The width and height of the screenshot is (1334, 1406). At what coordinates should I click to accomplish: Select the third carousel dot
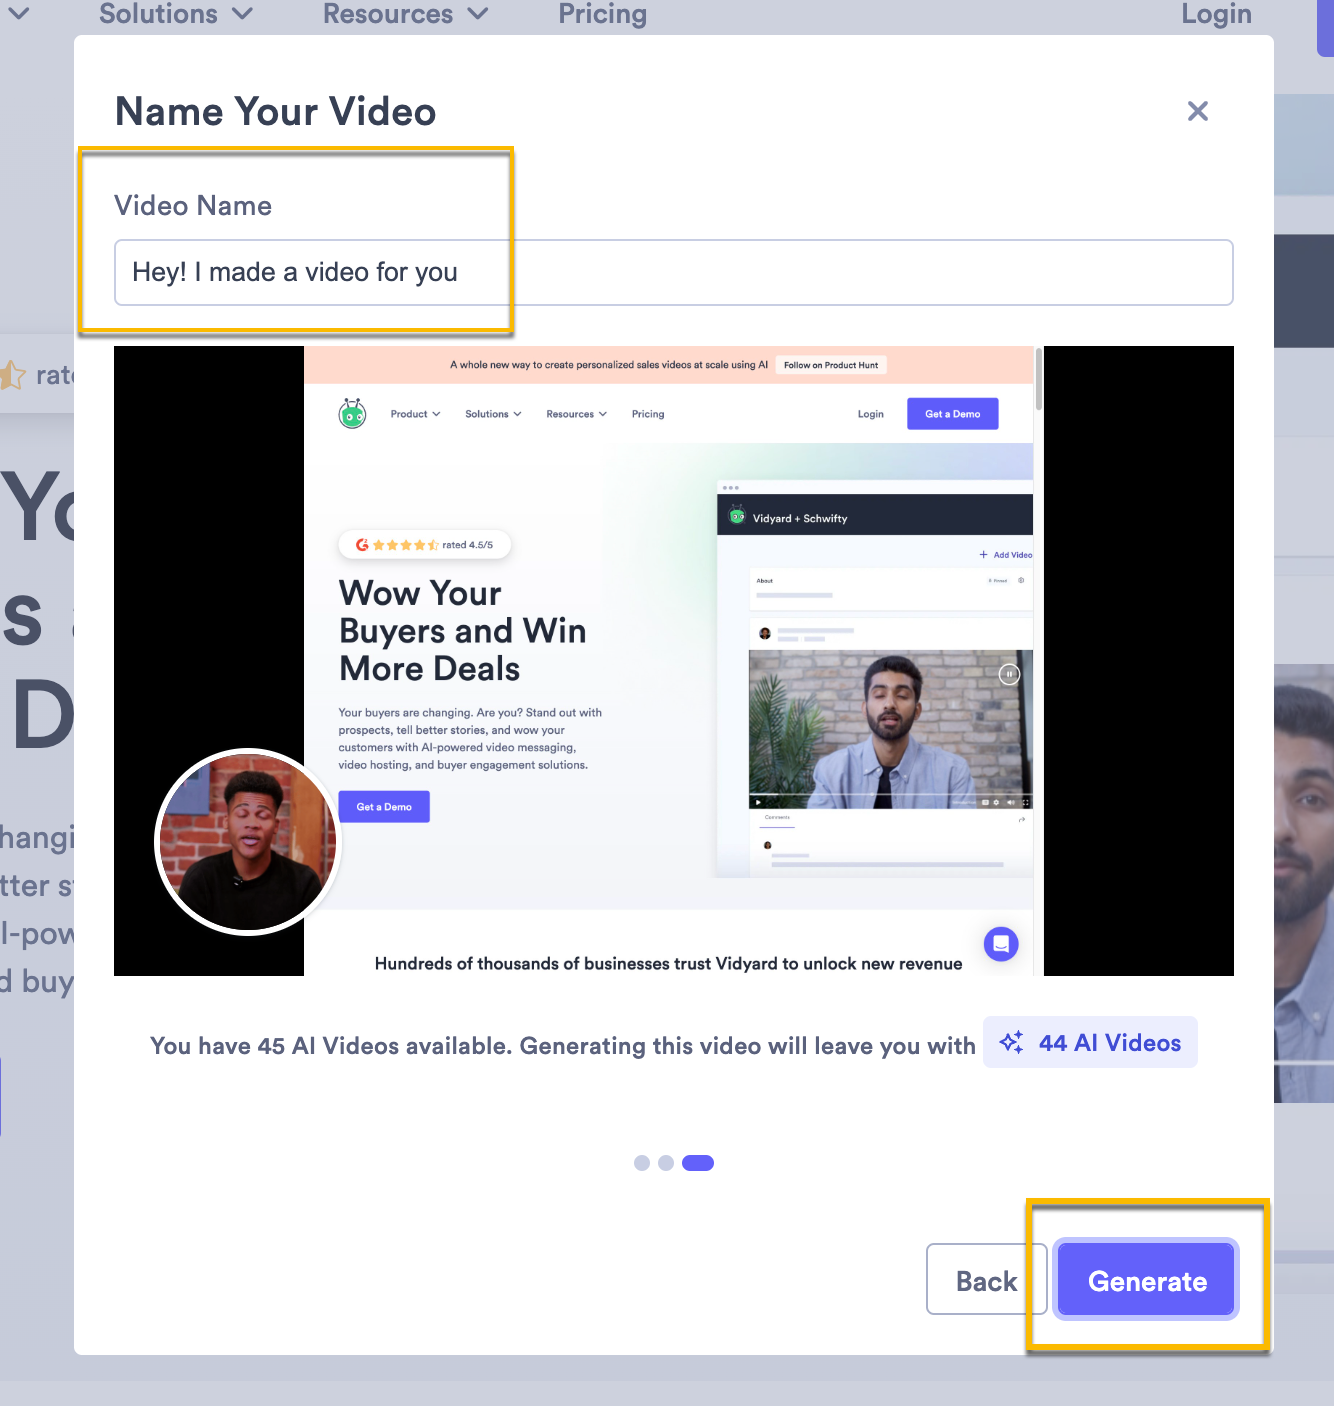click(x=698, y=1162)
